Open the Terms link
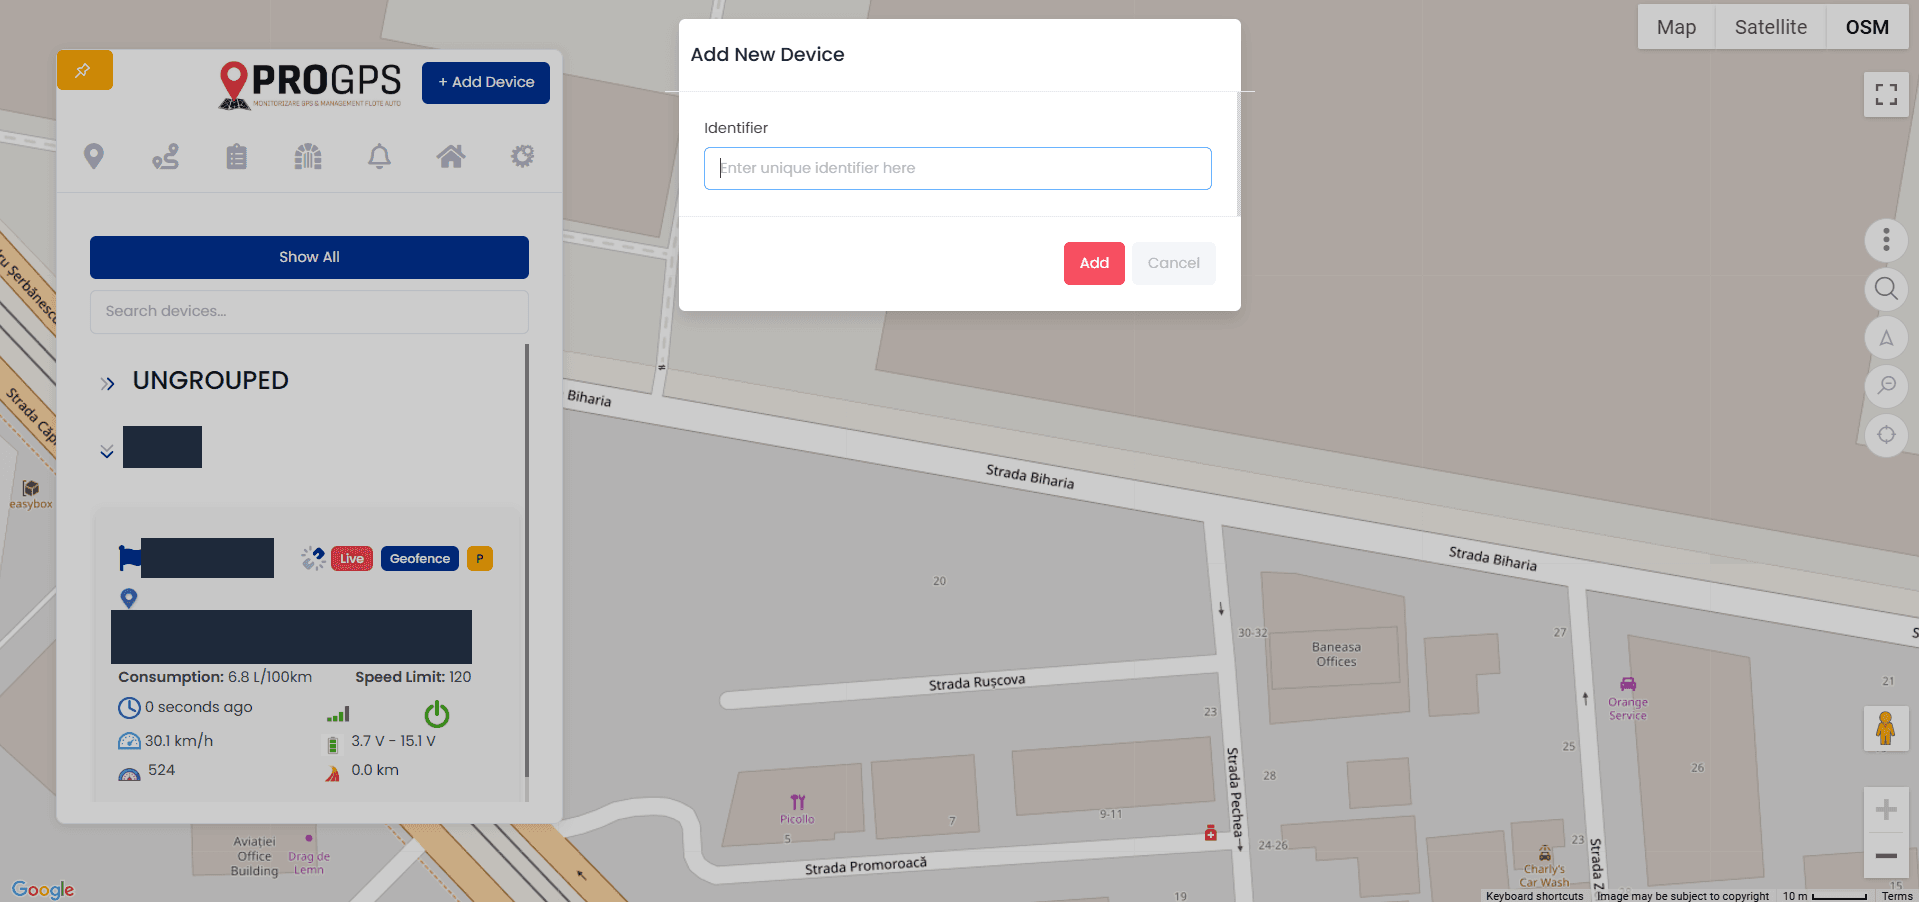The image size is (1919, 902). pos(1897,896)
